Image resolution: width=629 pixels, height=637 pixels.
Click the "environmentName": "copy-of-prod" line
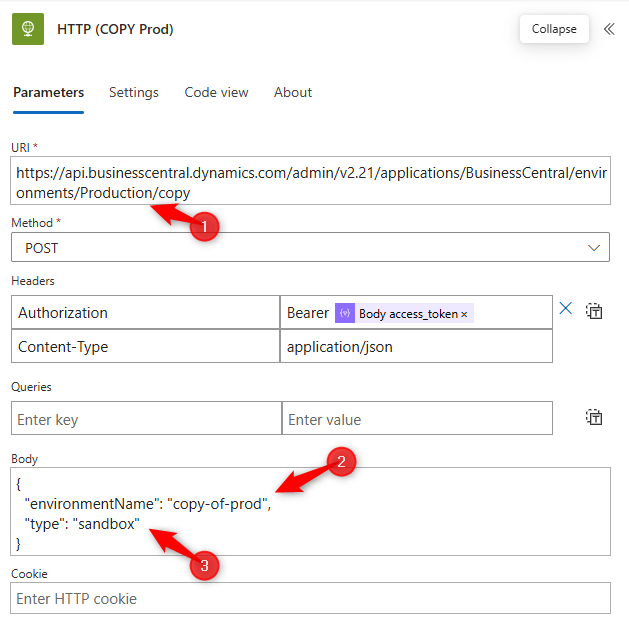tap(147, 504)
